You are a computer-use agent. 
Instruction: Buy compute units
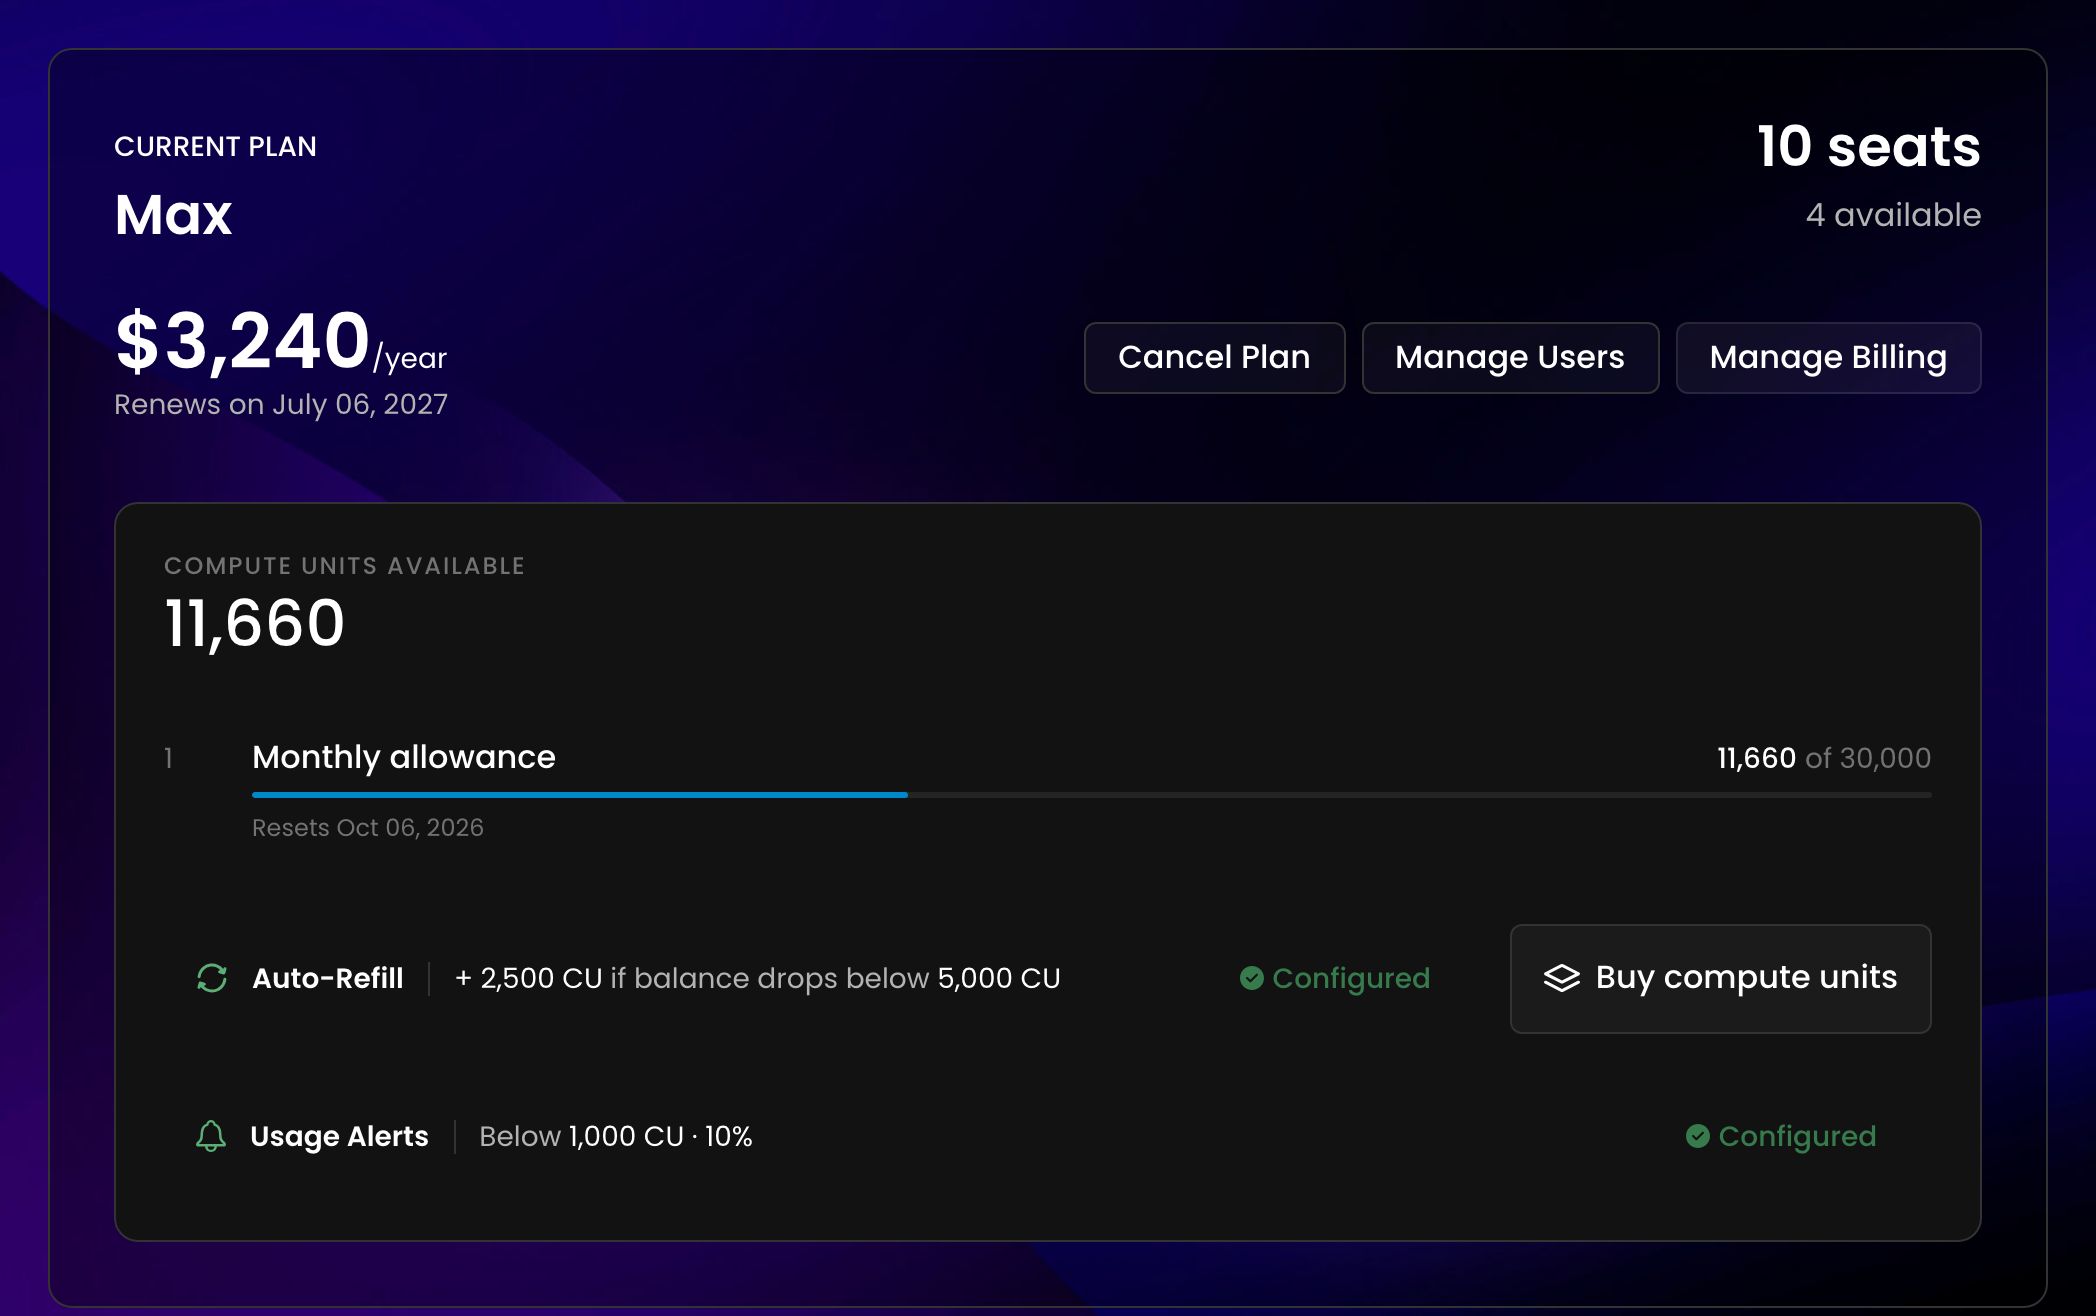pyautogui.click(x=1720, y=978)
